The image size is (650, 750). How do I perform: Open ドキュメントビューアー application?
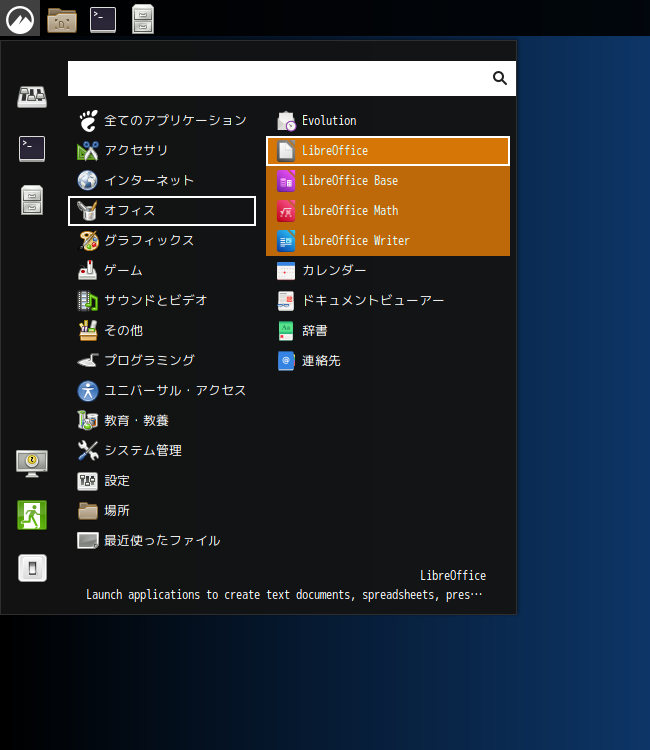[388, 300]
